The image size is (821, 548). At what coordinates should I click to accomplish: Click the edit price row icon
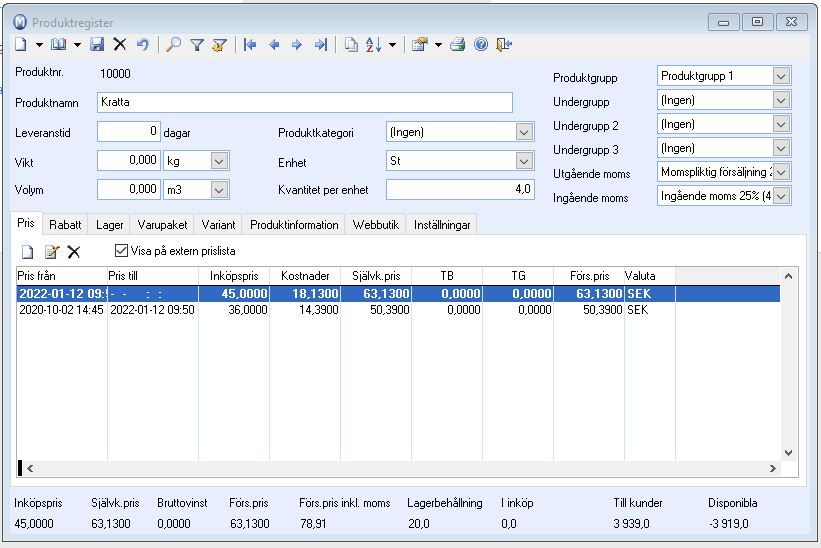51,252
